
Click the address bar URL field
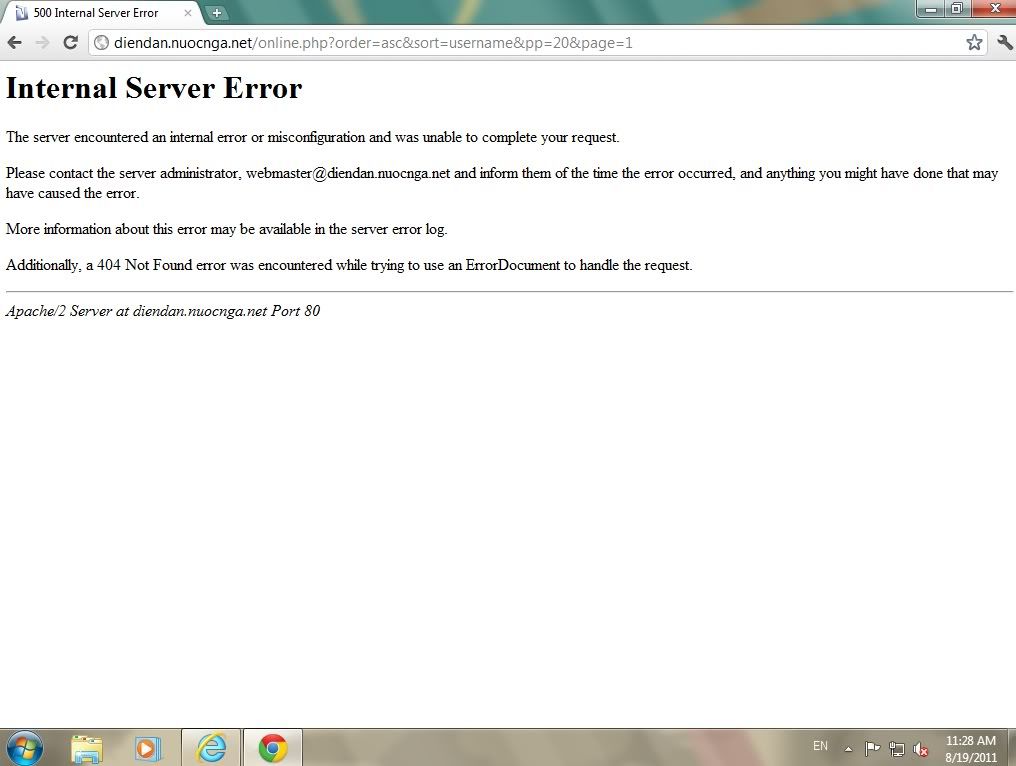click(500, 43)
